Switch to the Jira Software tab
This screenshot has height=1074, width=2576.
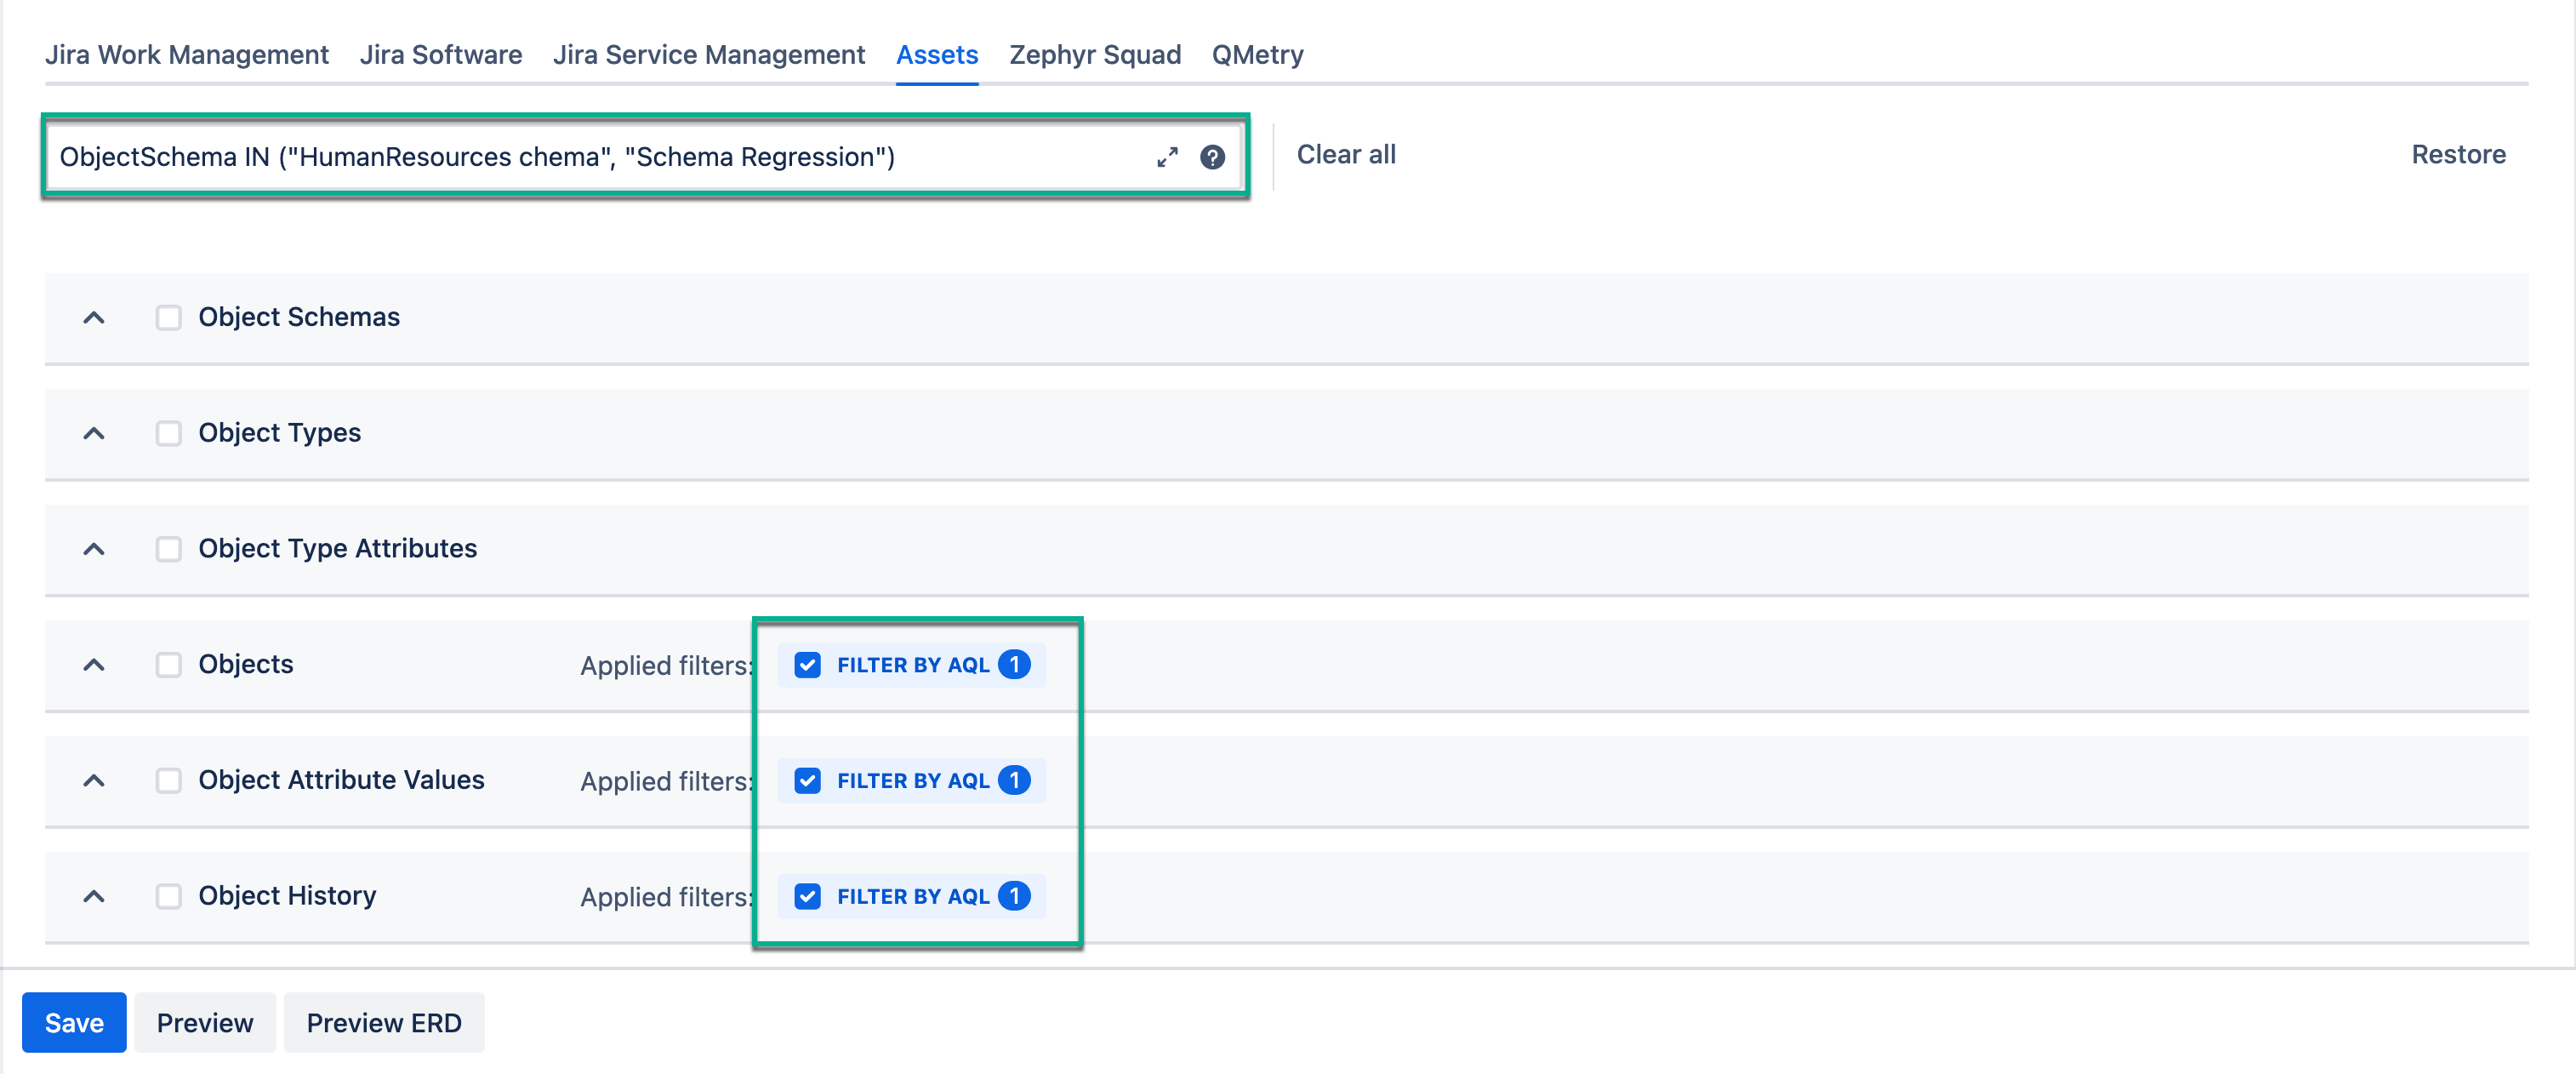[440, 54]
